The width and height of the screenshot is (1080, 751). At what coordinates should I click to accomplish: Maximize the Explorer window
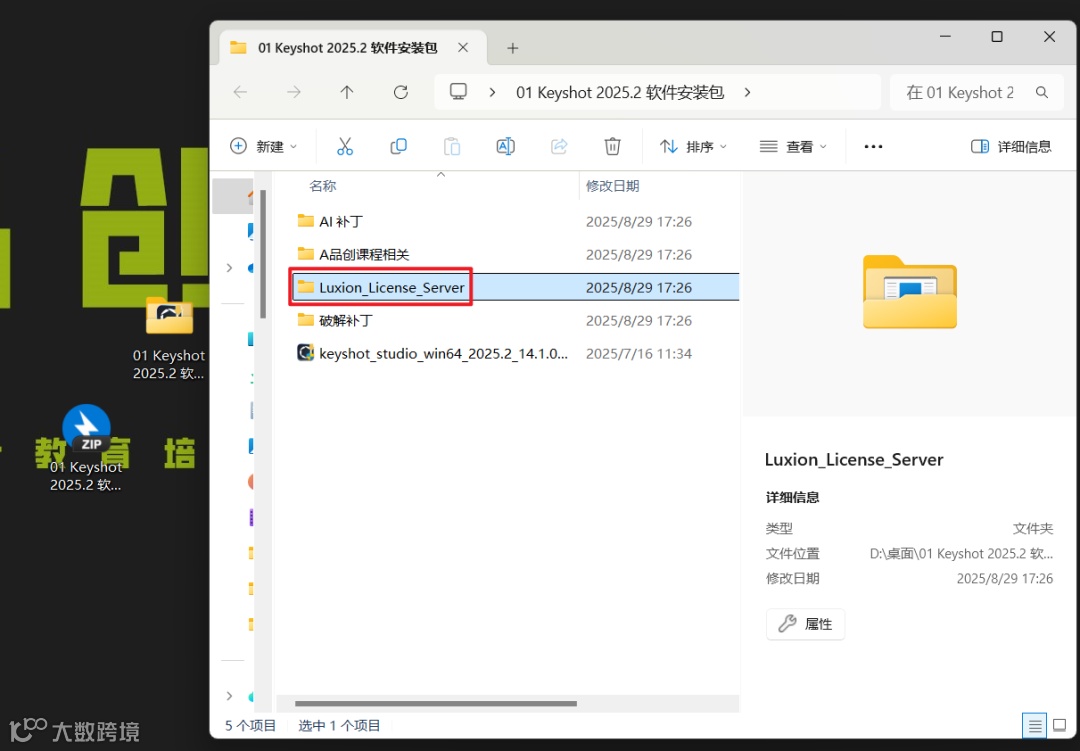[x=997, y=36]
